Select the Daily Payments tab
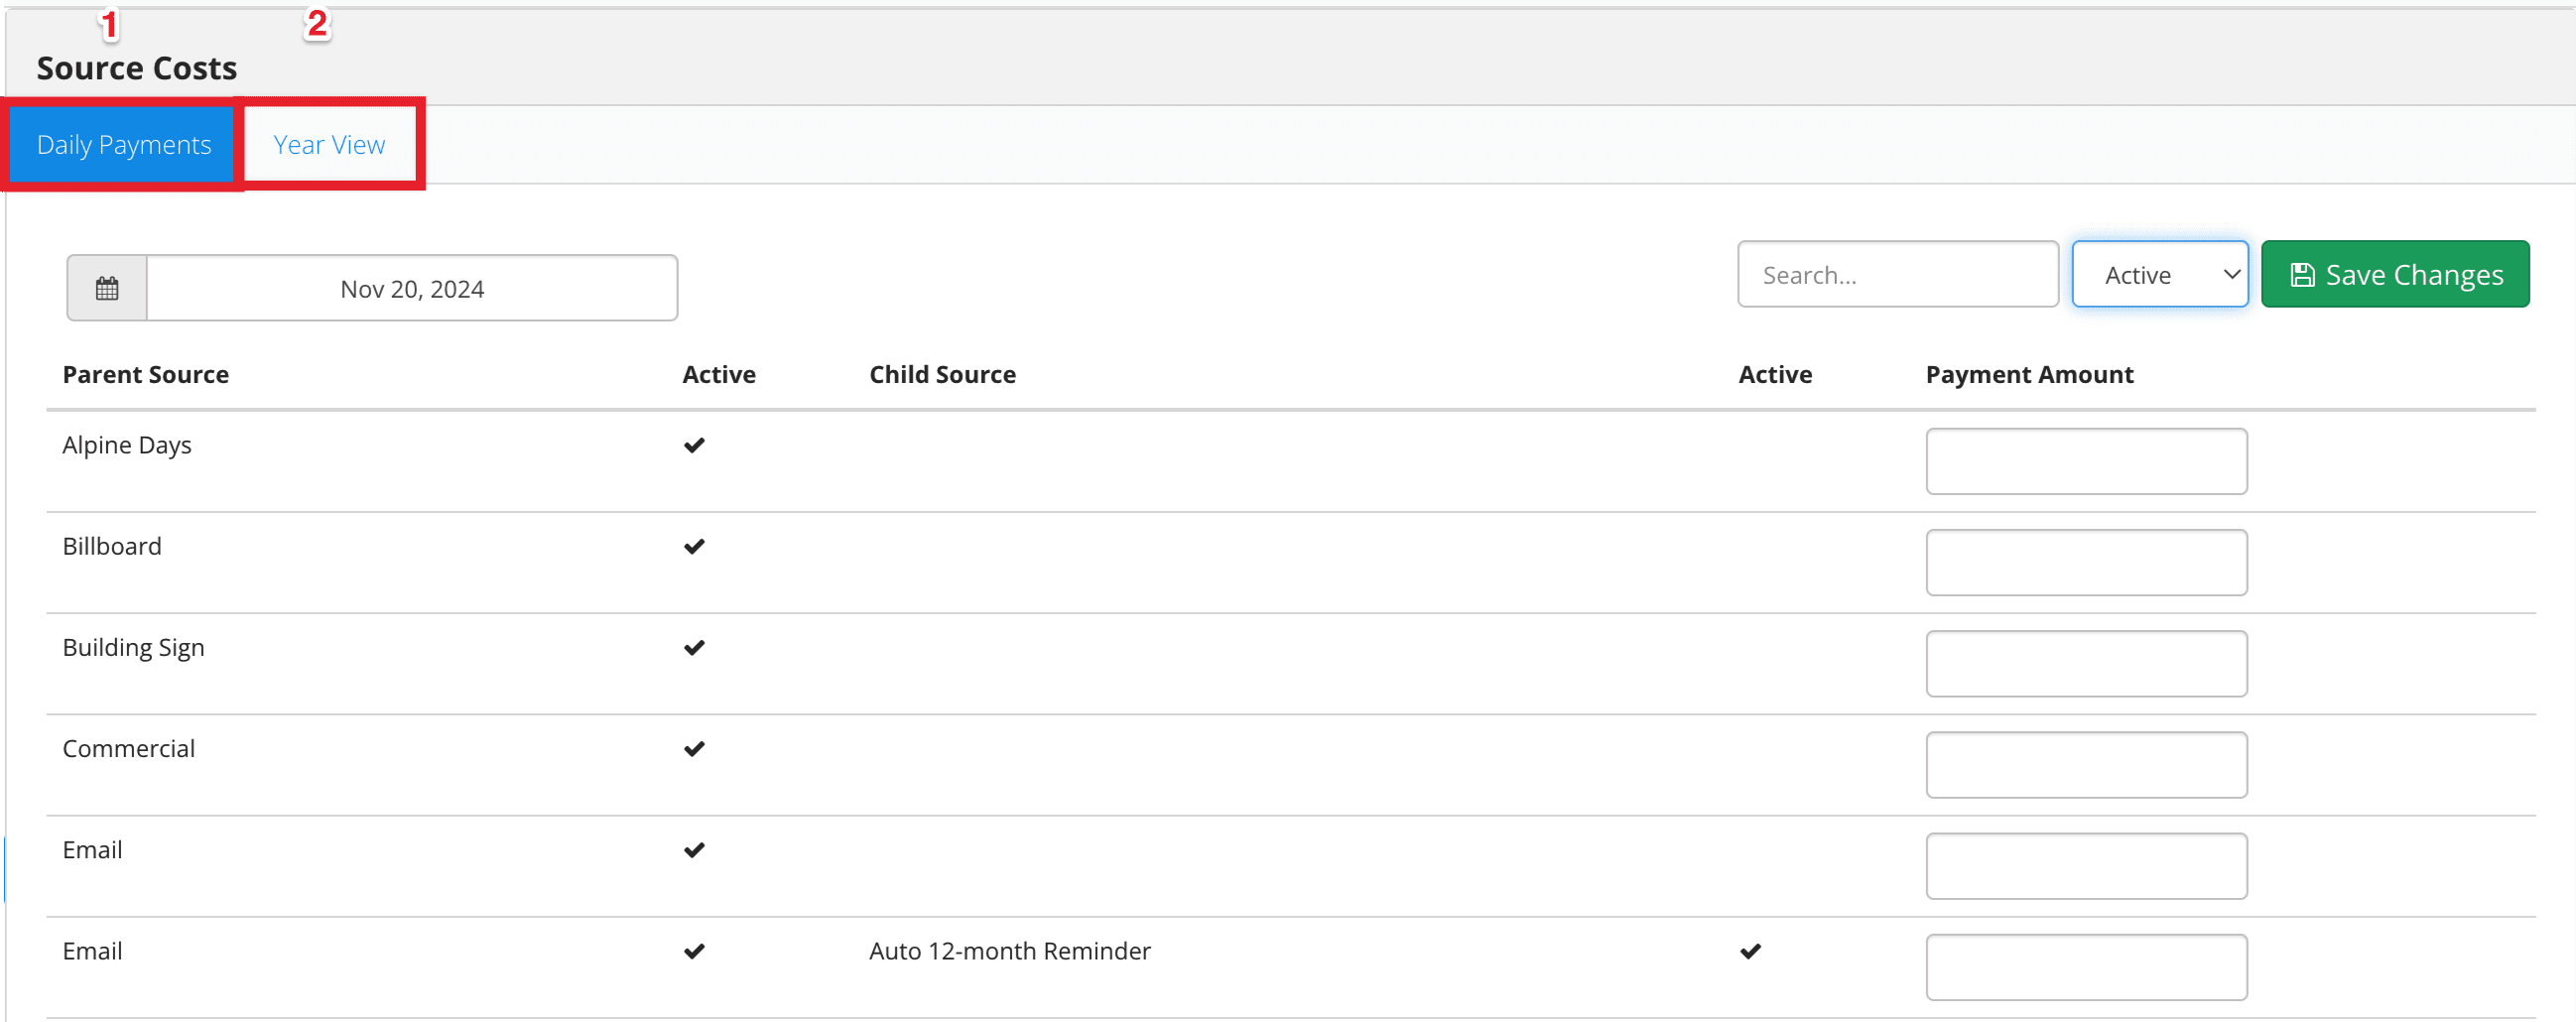Image resolution: width=2576 pixels, height=1022 pixels. click(x=124, y=145)
